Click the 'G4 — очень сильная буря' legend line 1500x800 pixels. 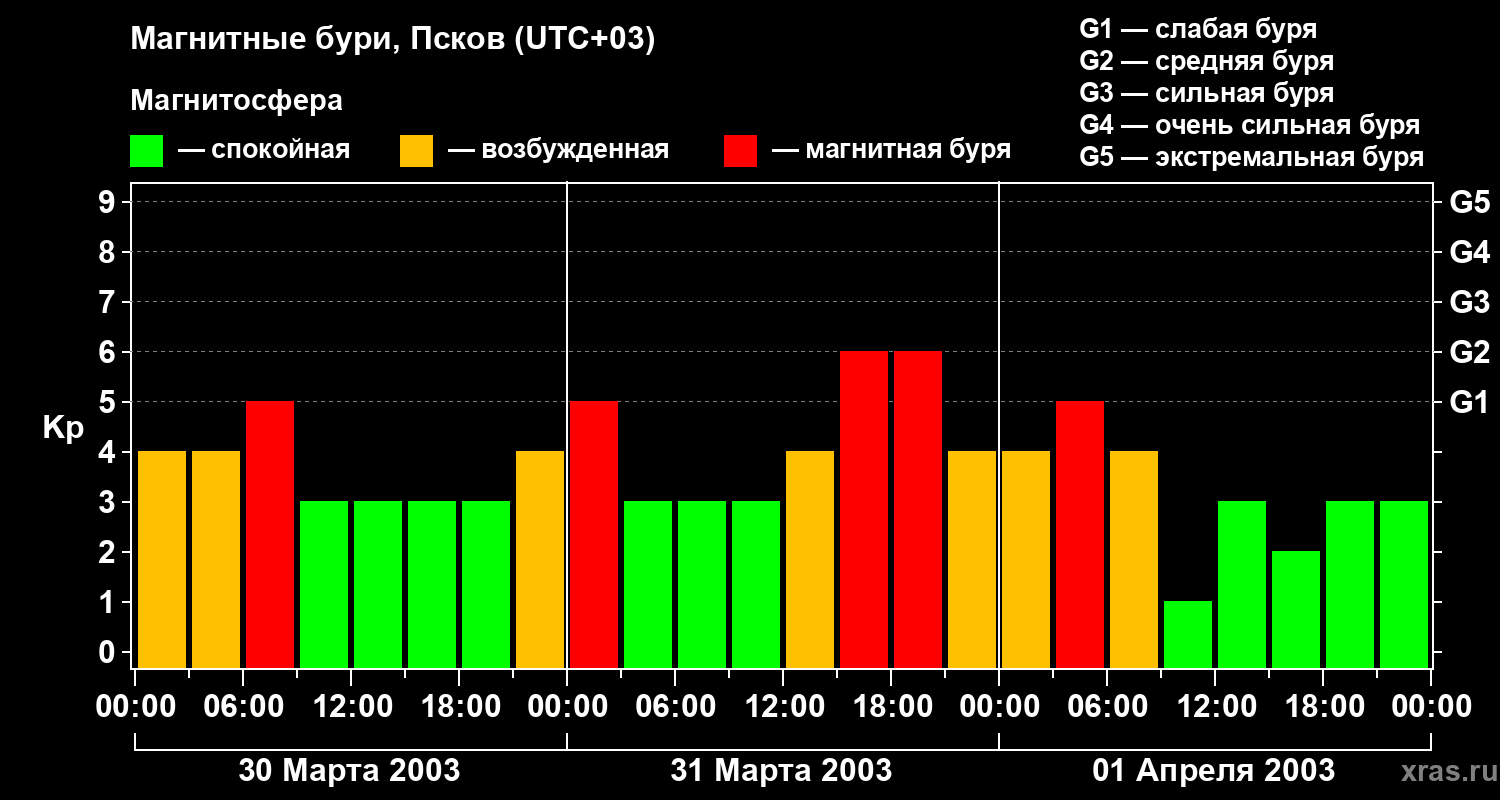pos(1250,125)
